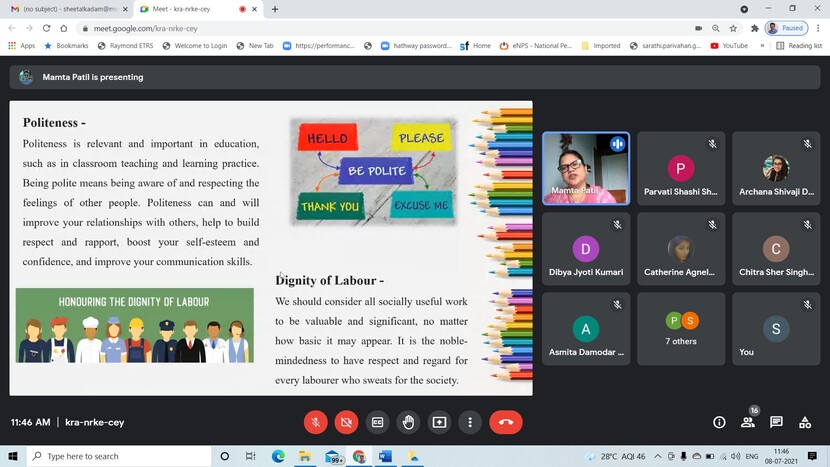This screenshot has width=830, height=467.
Task: Open meeting details info icon
Action: tap(719, 422)
